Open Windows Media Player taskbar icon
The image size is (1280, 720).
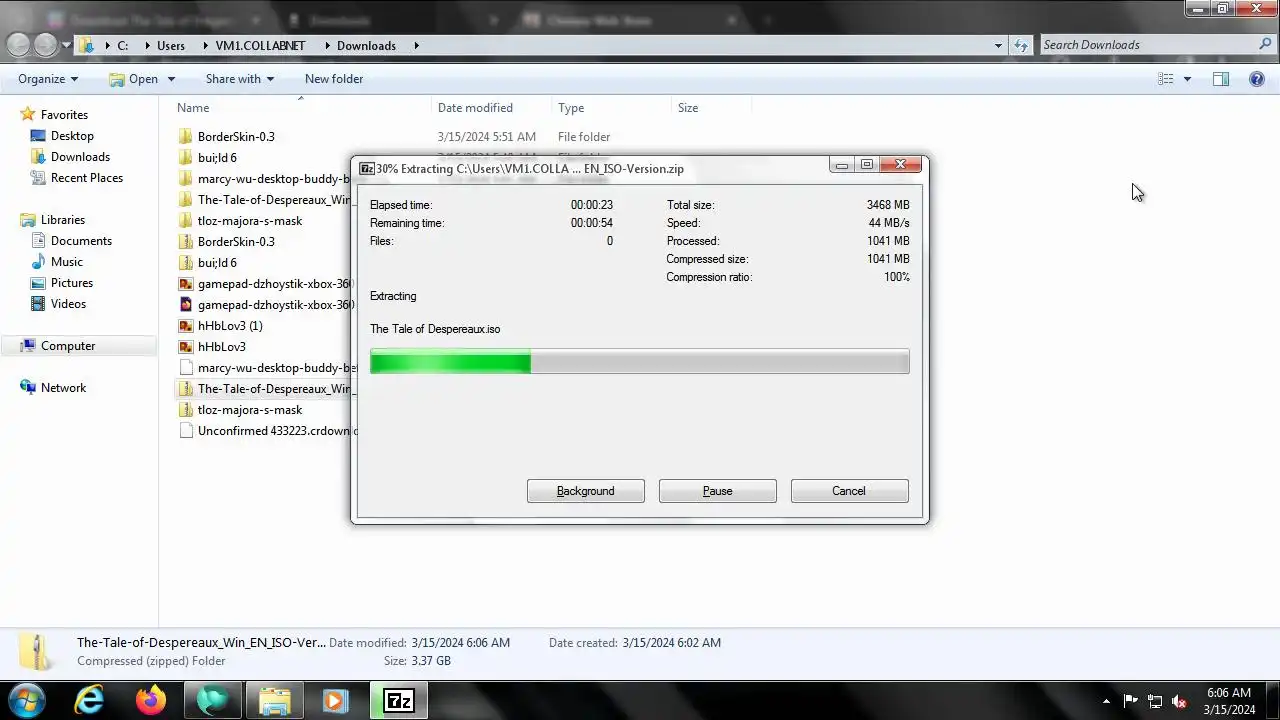[x=335, y=701]
